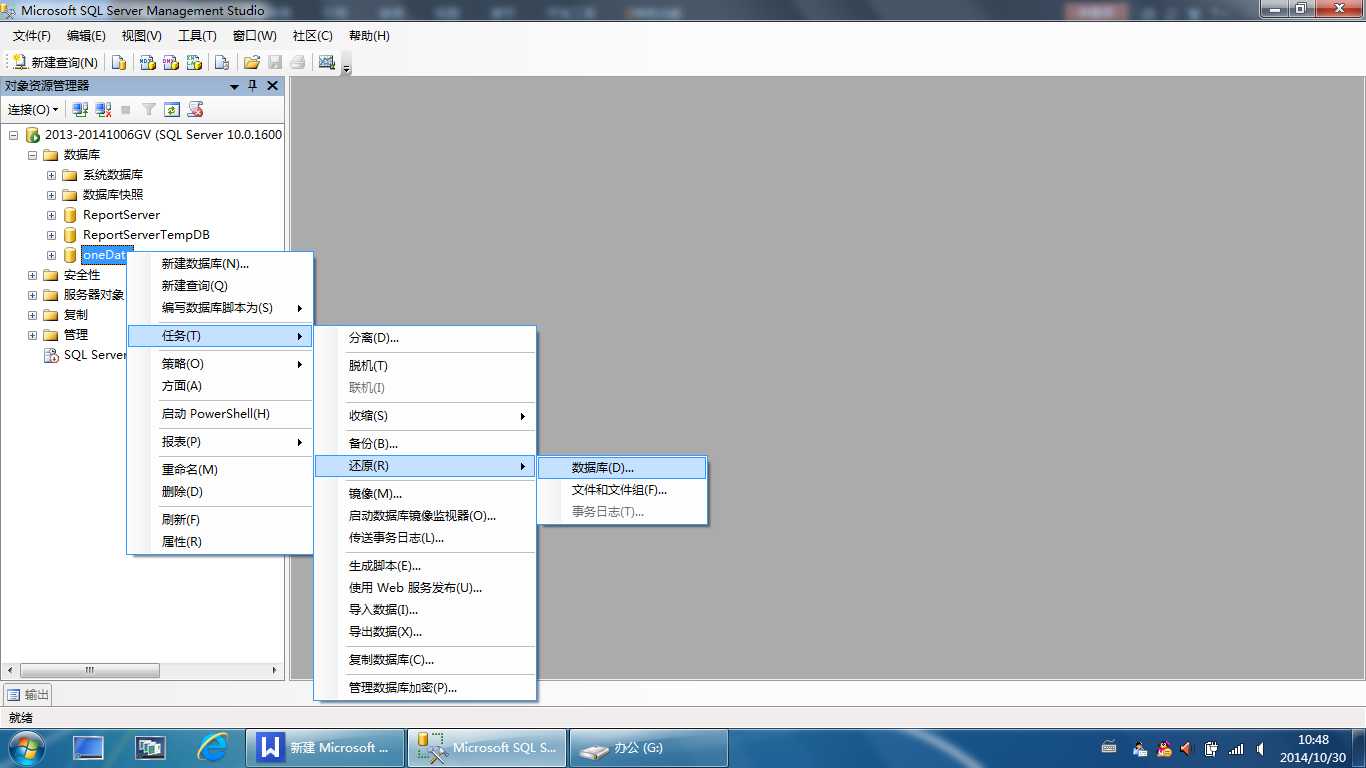Open the 窗口(W) menu
The height and width of the screenshot is (768, 1366).
pos(254,35)
